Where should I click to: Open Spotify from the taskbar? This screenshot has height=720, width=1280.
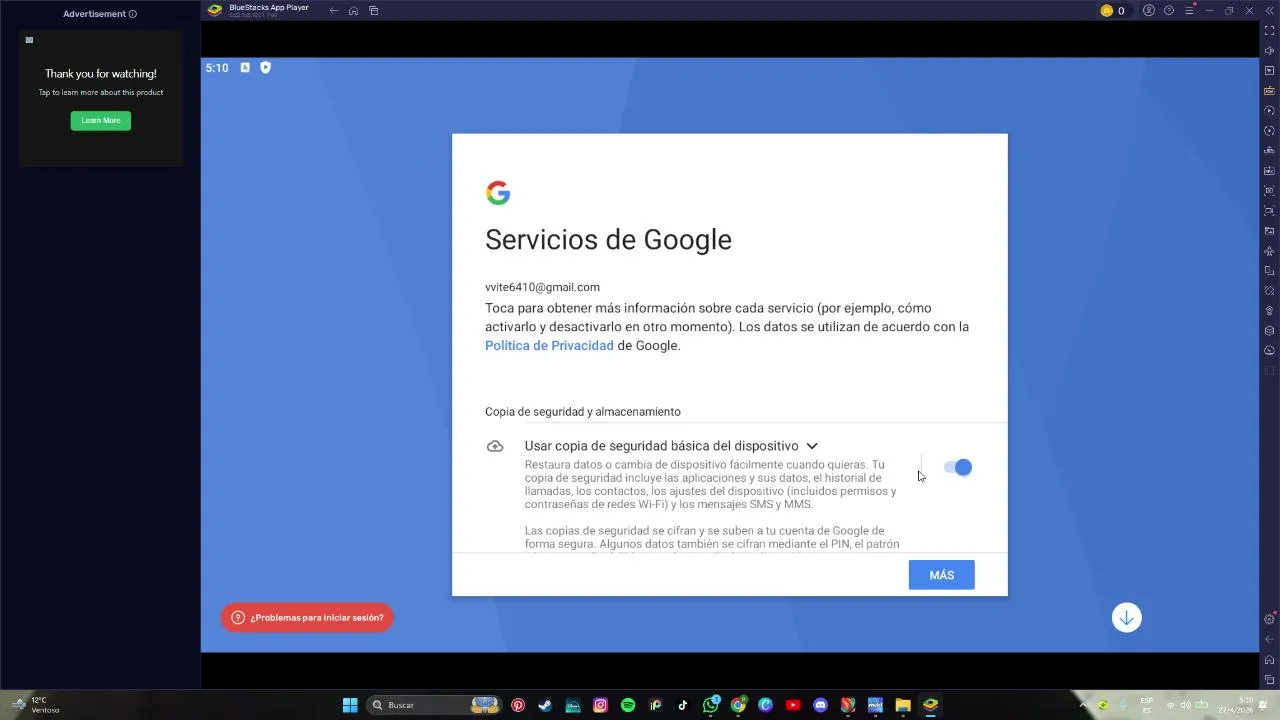(x=628, y=705)
